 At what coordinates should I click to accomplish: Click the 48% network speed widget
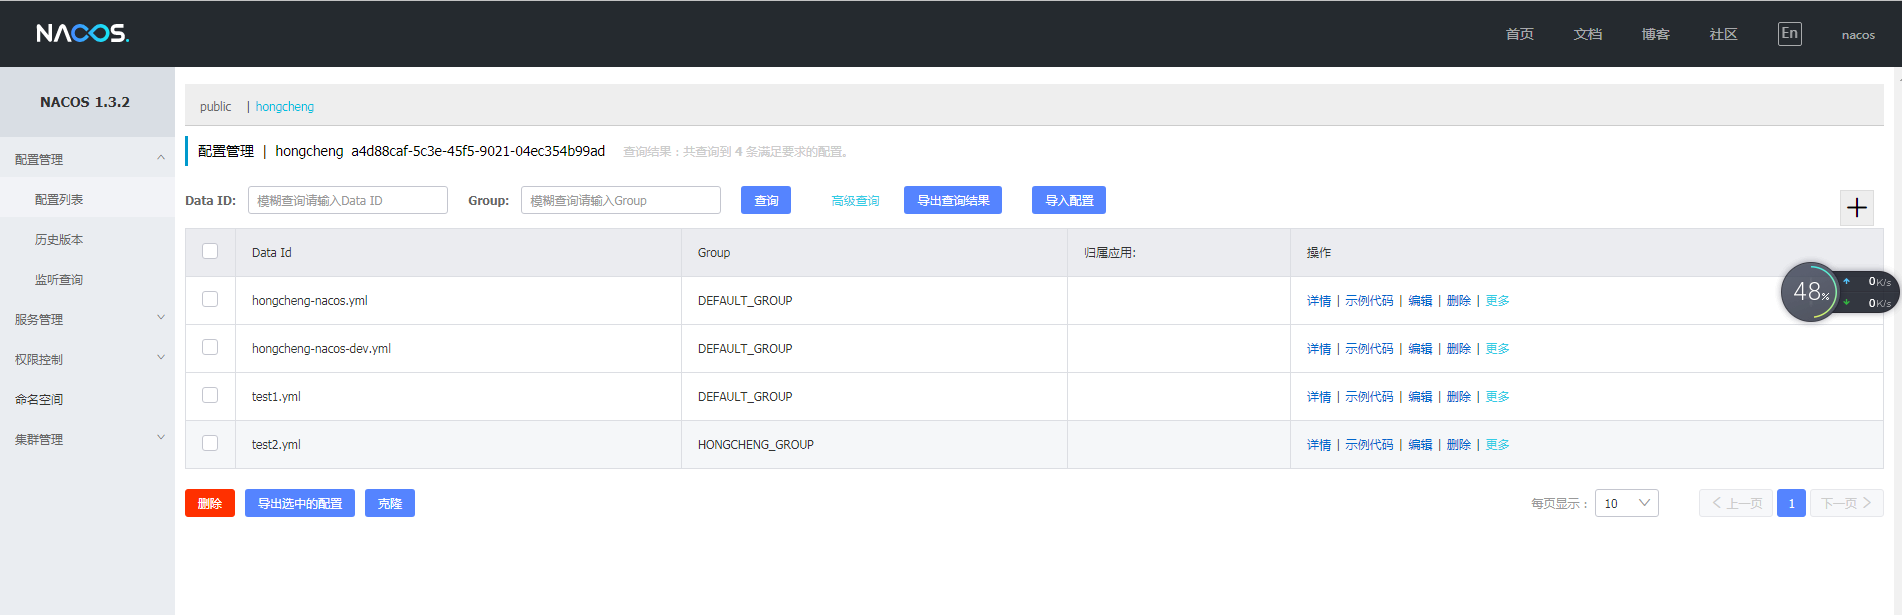1838,292
